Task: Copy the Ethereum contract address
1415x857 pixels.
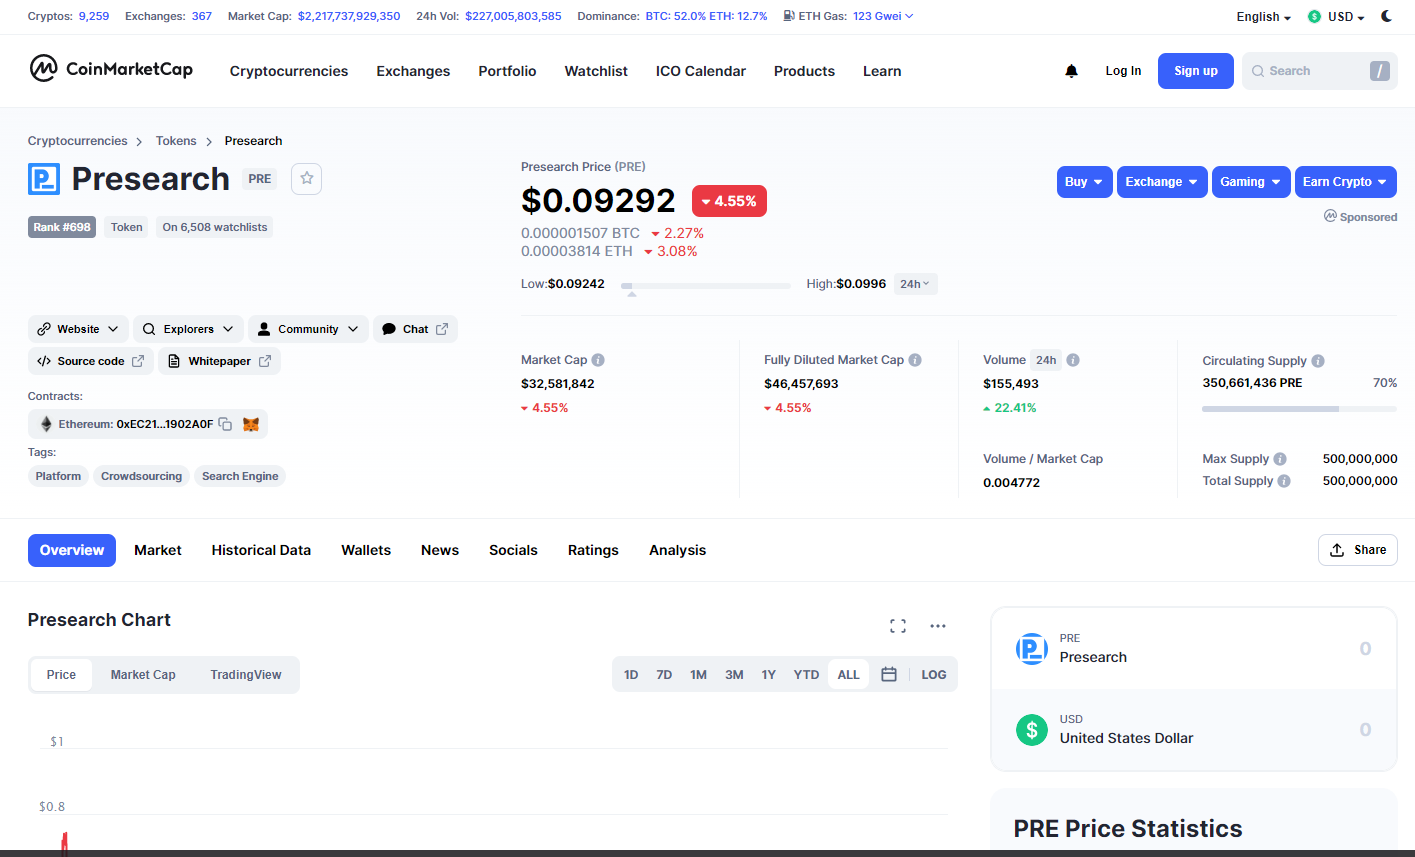Action: click(x=225, y=424)
